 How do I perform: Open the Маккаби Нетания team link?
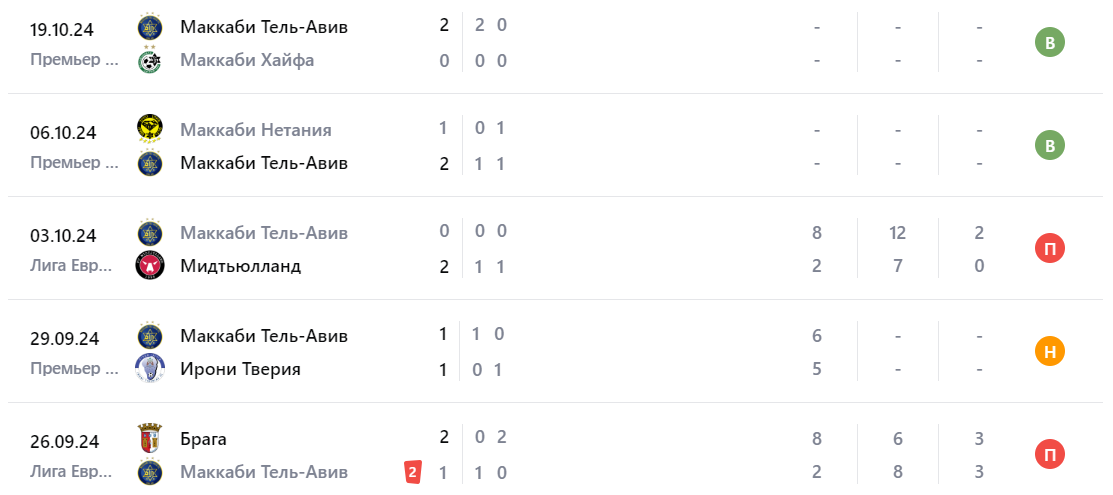[x=256, y=130]
